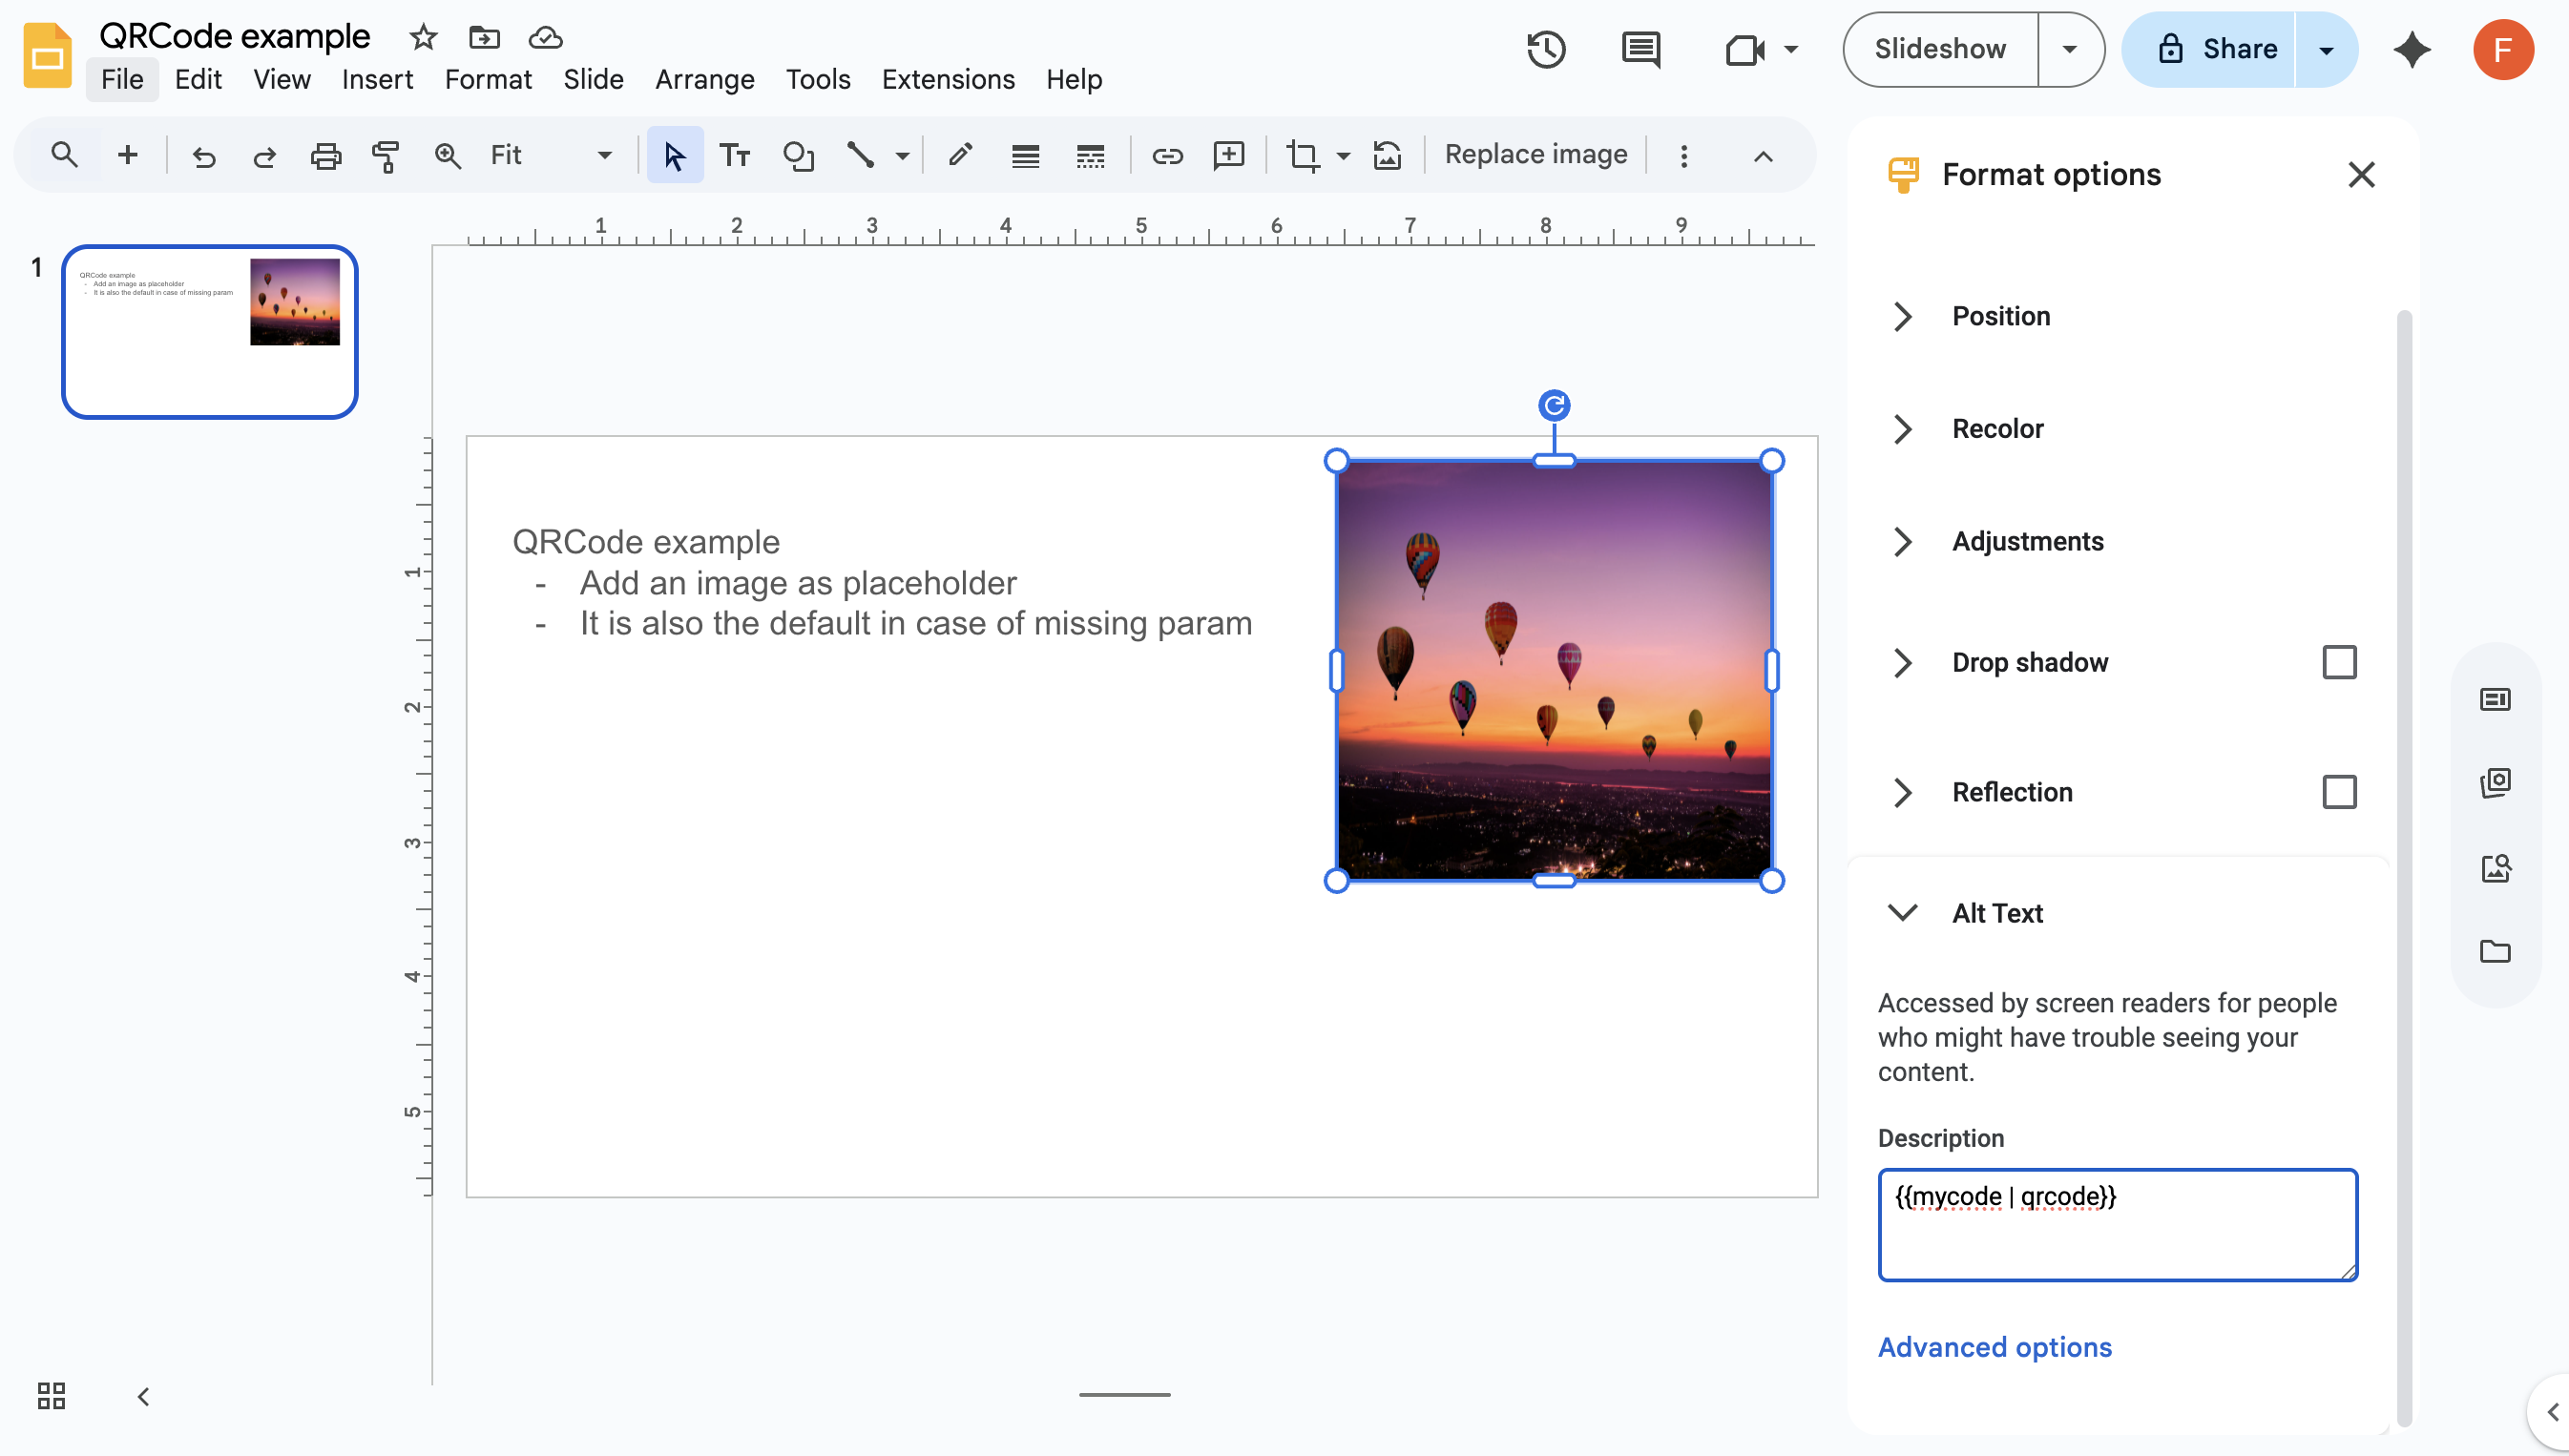Open the Arrange menu
The height and width of the screenshot is (1456, 2569).
704,79
